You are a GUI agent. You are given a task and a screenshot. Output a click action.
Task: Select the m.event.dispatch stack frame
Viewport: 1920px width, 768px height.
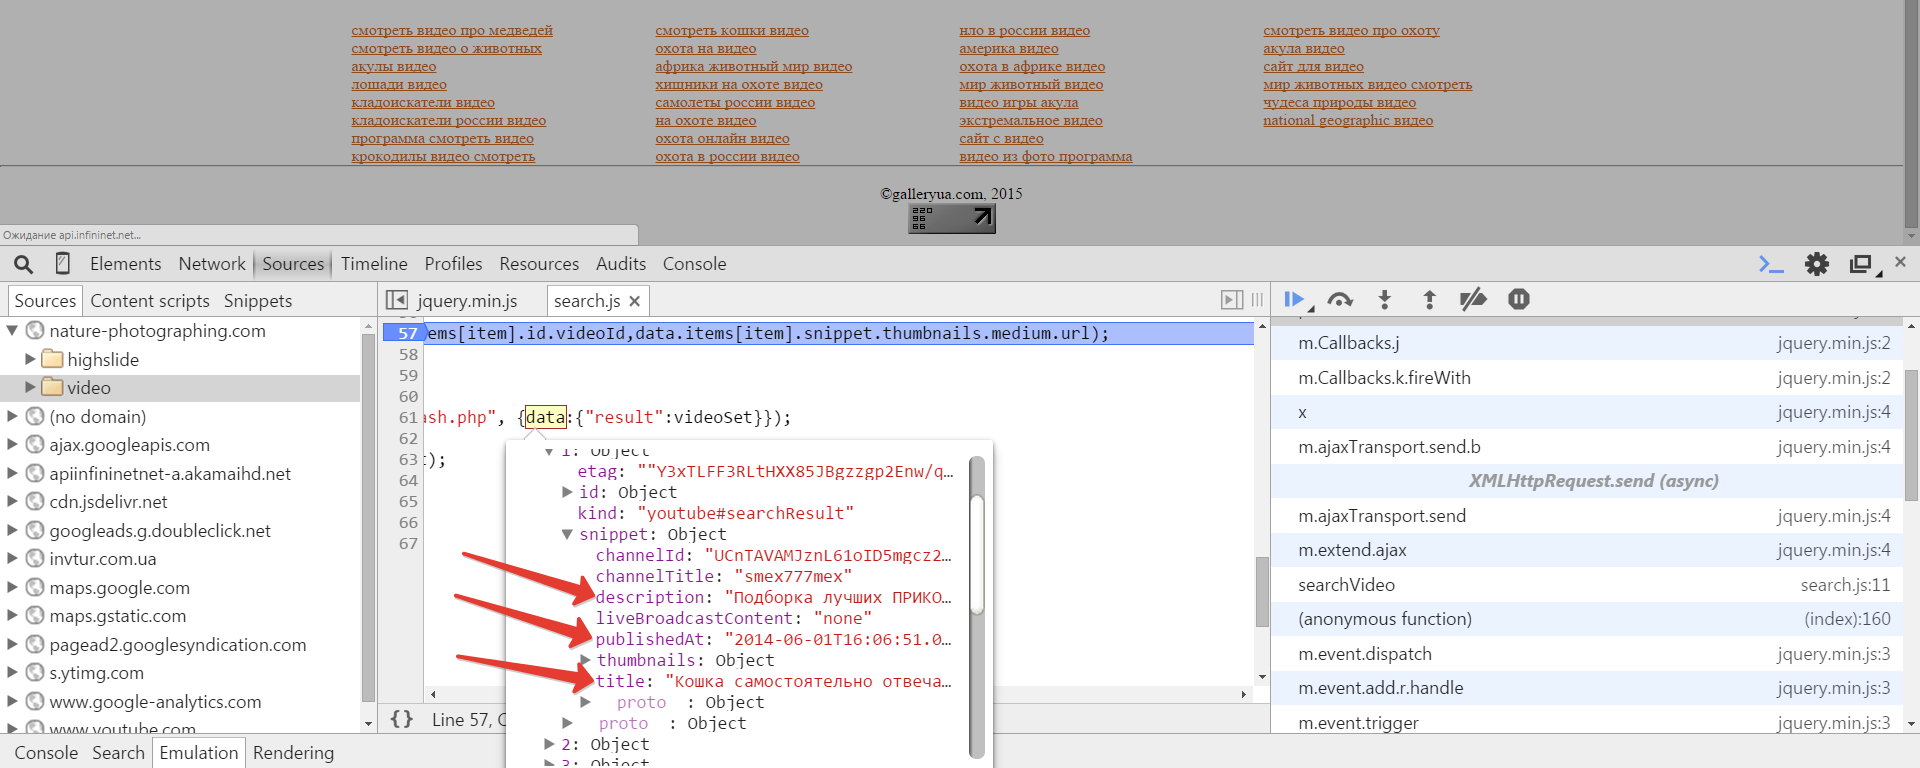pyautogui.click(x=1594, y=654)
